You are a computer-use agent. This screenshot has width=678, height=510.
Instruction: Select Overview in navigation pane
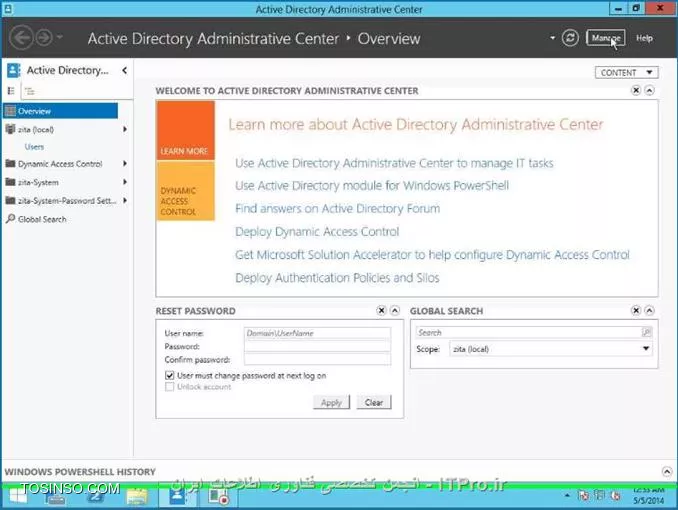[61, 111]
